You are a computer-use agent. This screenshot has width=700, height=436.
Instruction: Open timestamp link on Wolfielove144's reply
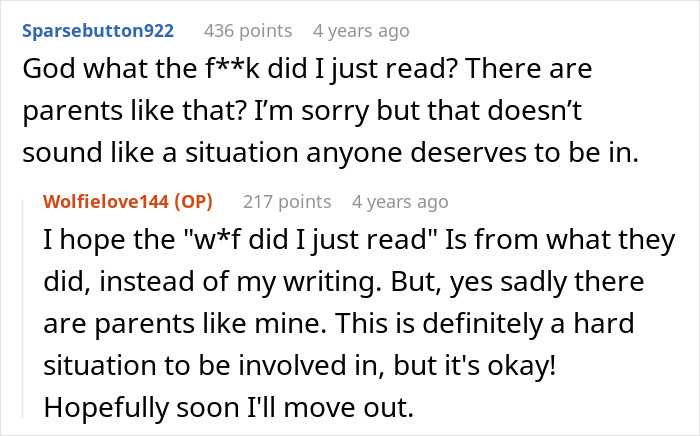coord(400,201)
